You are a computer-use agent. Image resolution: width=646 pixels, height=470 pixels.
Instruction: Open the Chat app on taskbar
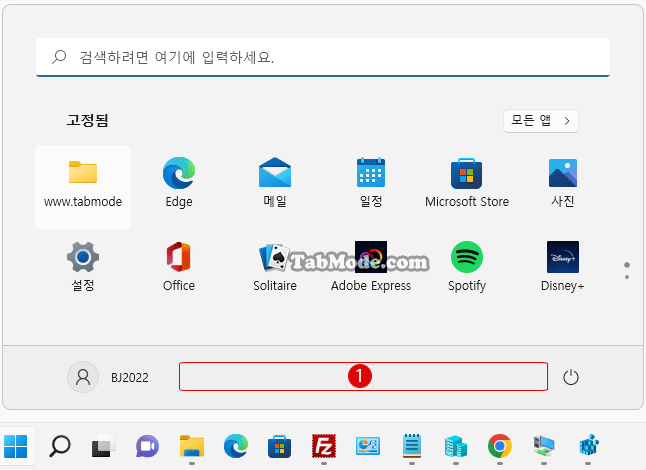(147, 447)
